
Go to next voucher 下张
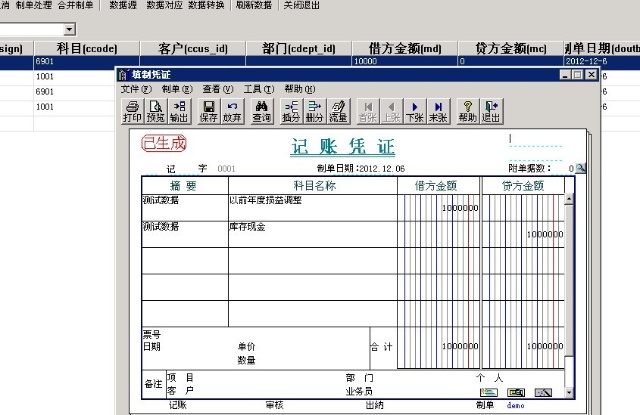click(415, 111)
